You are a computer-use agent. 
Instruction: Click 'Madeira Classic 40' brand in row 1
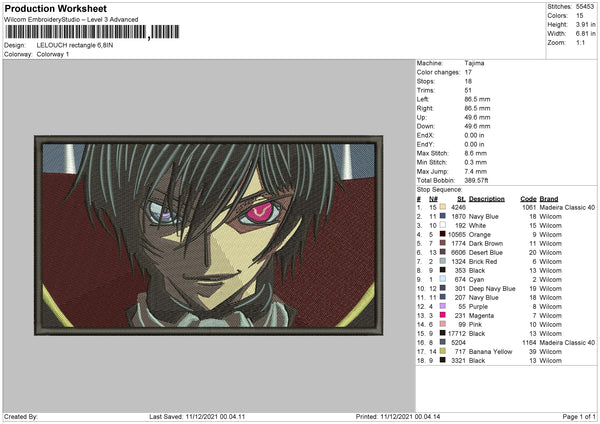tap(567, 207)
